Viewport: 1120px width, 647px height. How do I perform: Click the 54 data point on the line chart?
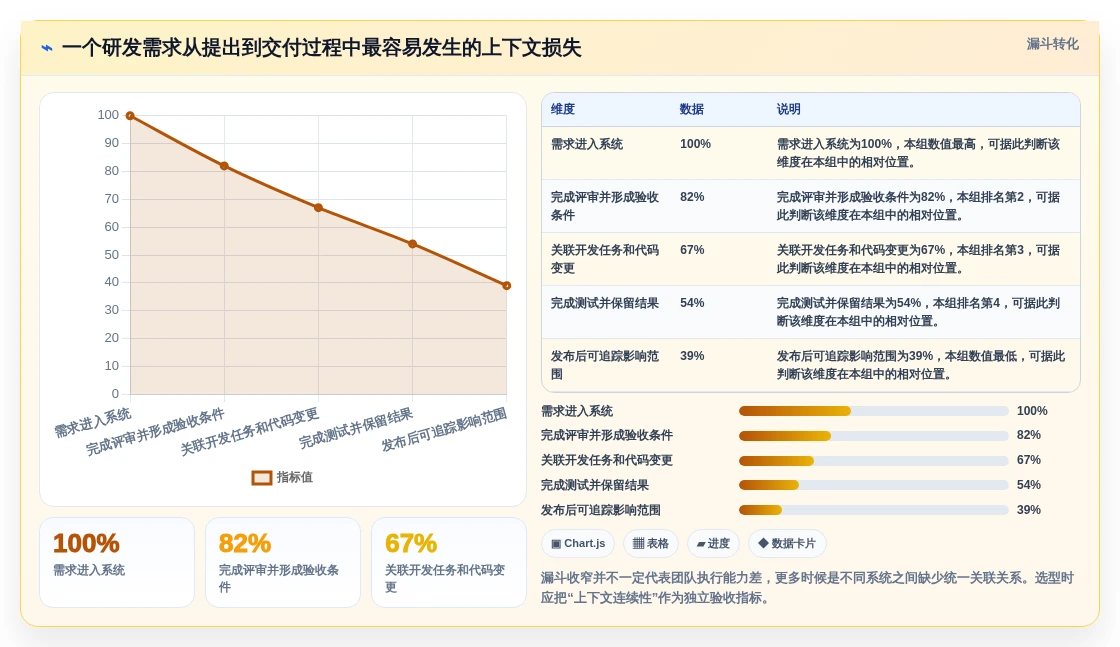[413, 244]
